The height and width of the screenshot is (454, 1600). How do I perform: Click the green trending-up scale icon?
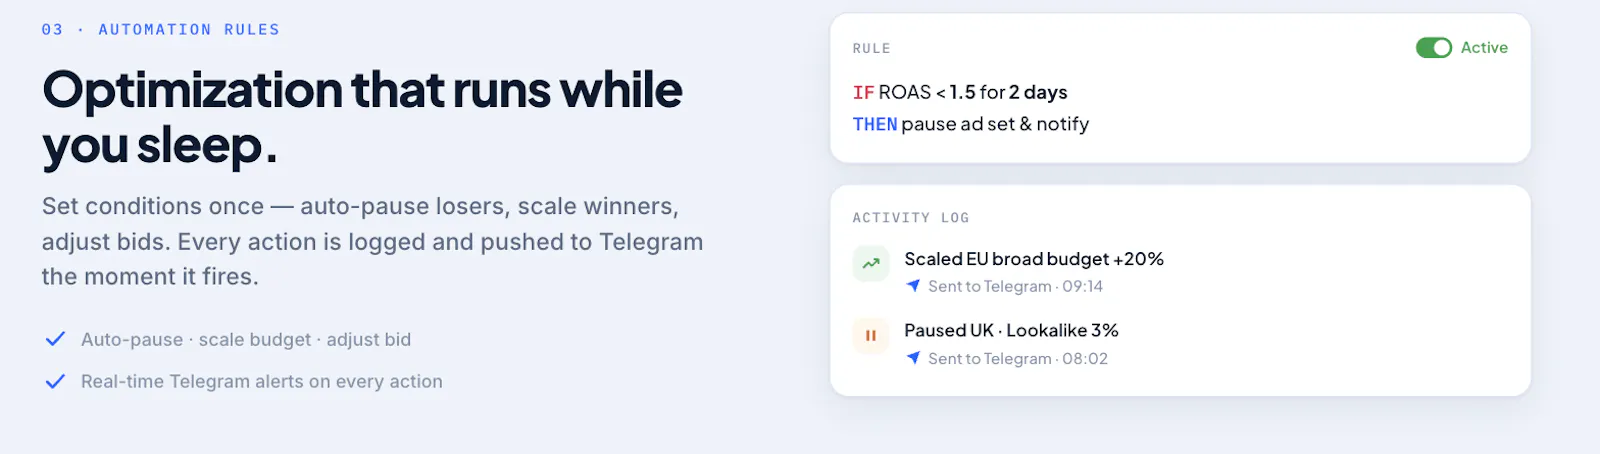[871, 264]
